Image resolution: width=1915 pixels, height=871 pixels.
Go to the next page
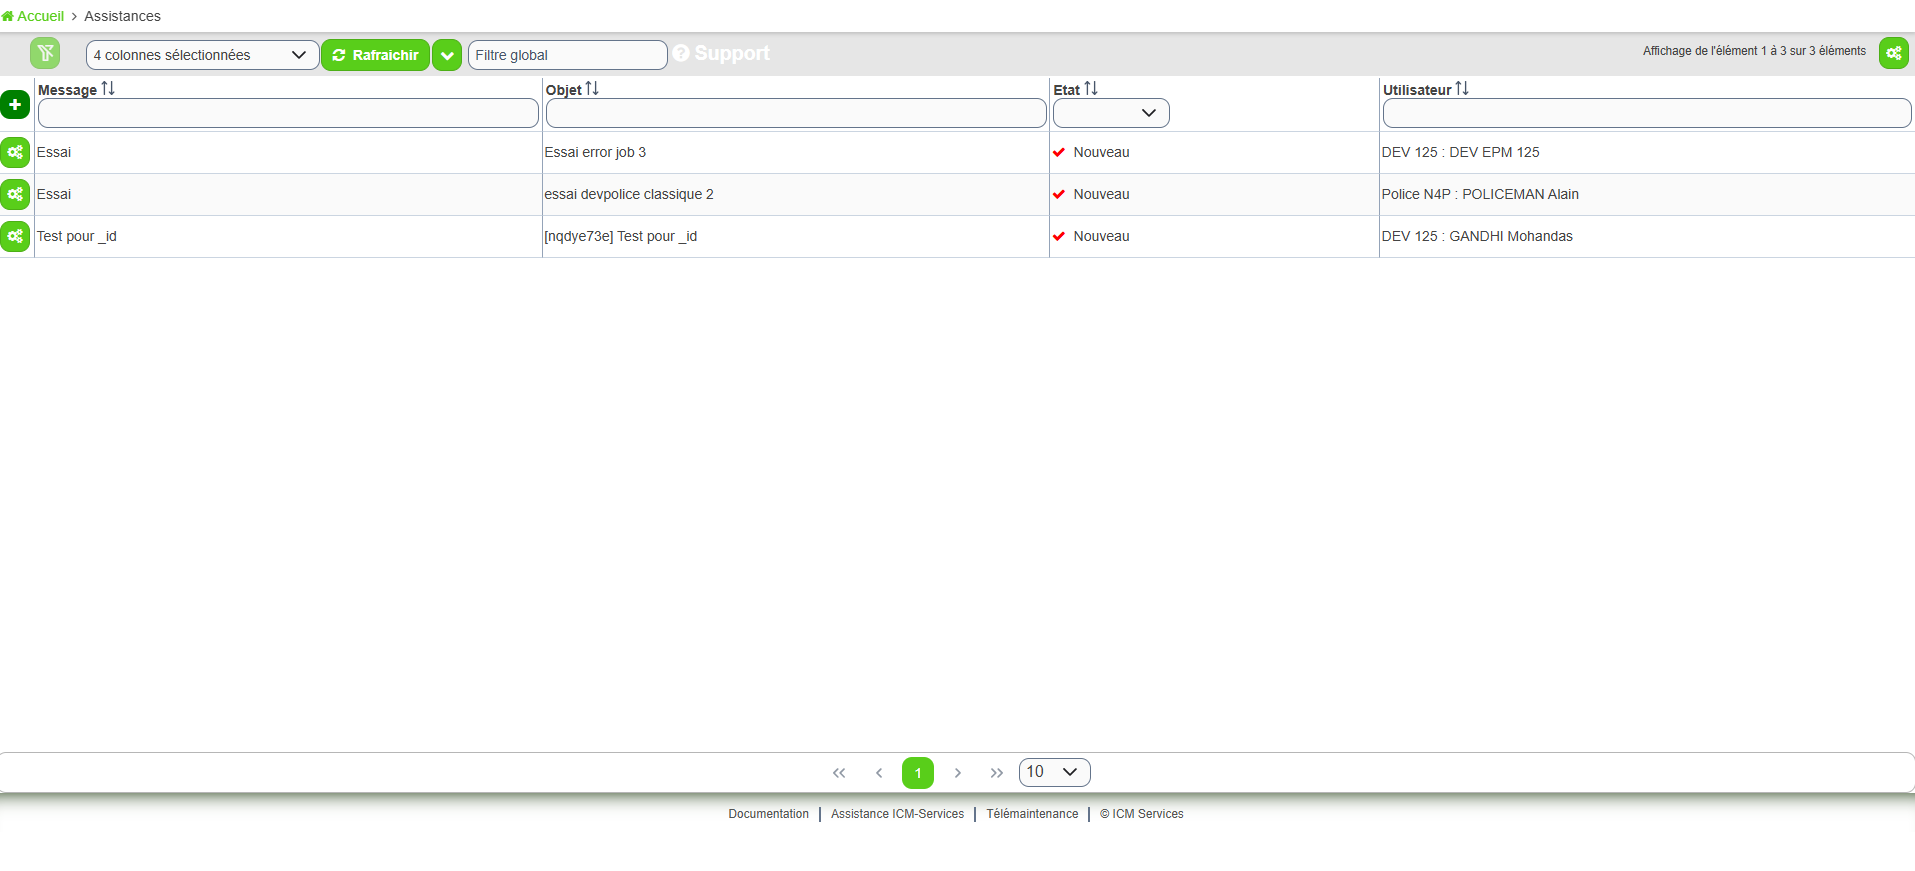click(x=958, y=773)
